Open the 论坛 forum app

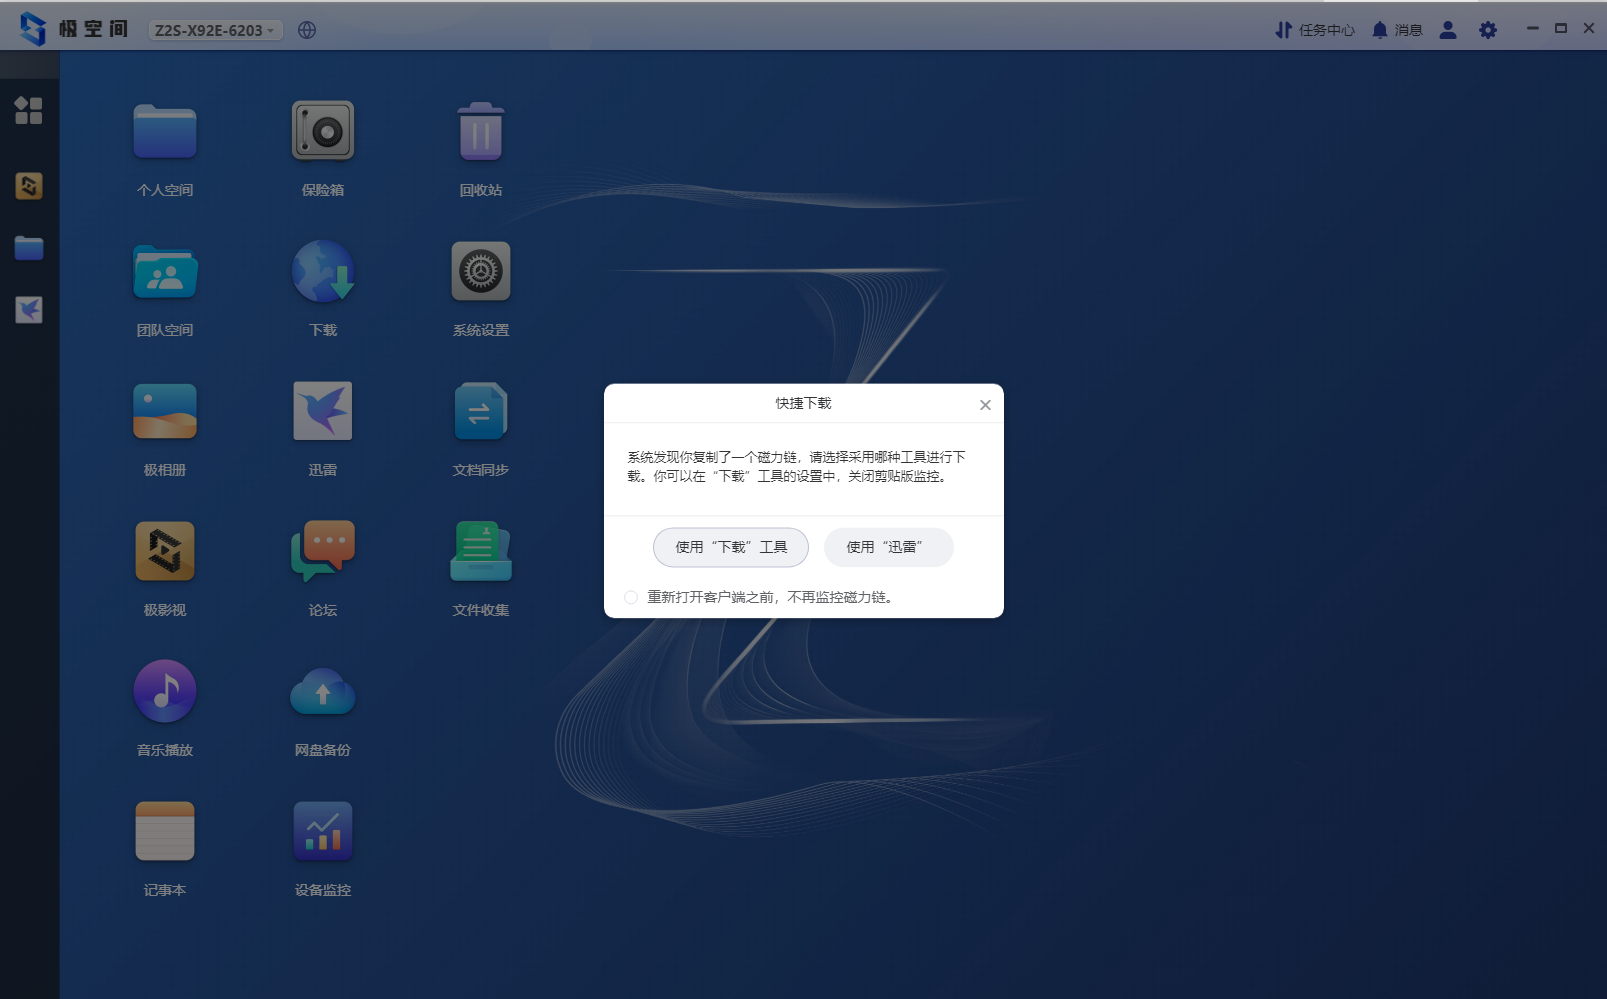(x=322, y=552)
